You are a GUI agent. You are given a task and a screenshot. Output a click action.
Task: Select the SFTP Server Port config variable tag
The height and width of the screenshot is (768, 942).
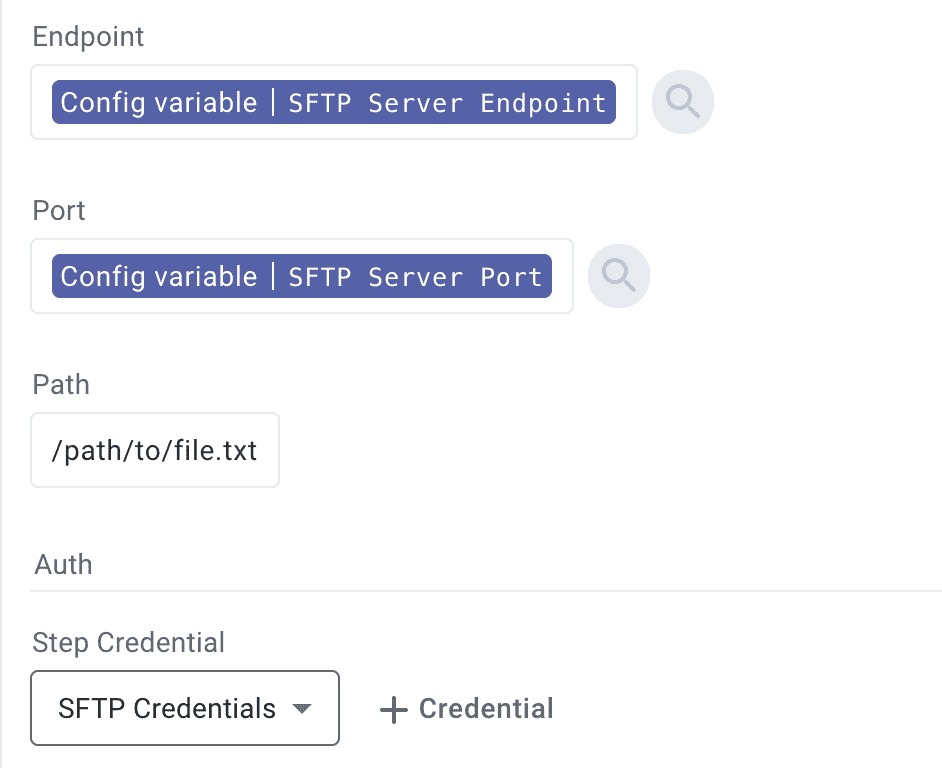301,277
